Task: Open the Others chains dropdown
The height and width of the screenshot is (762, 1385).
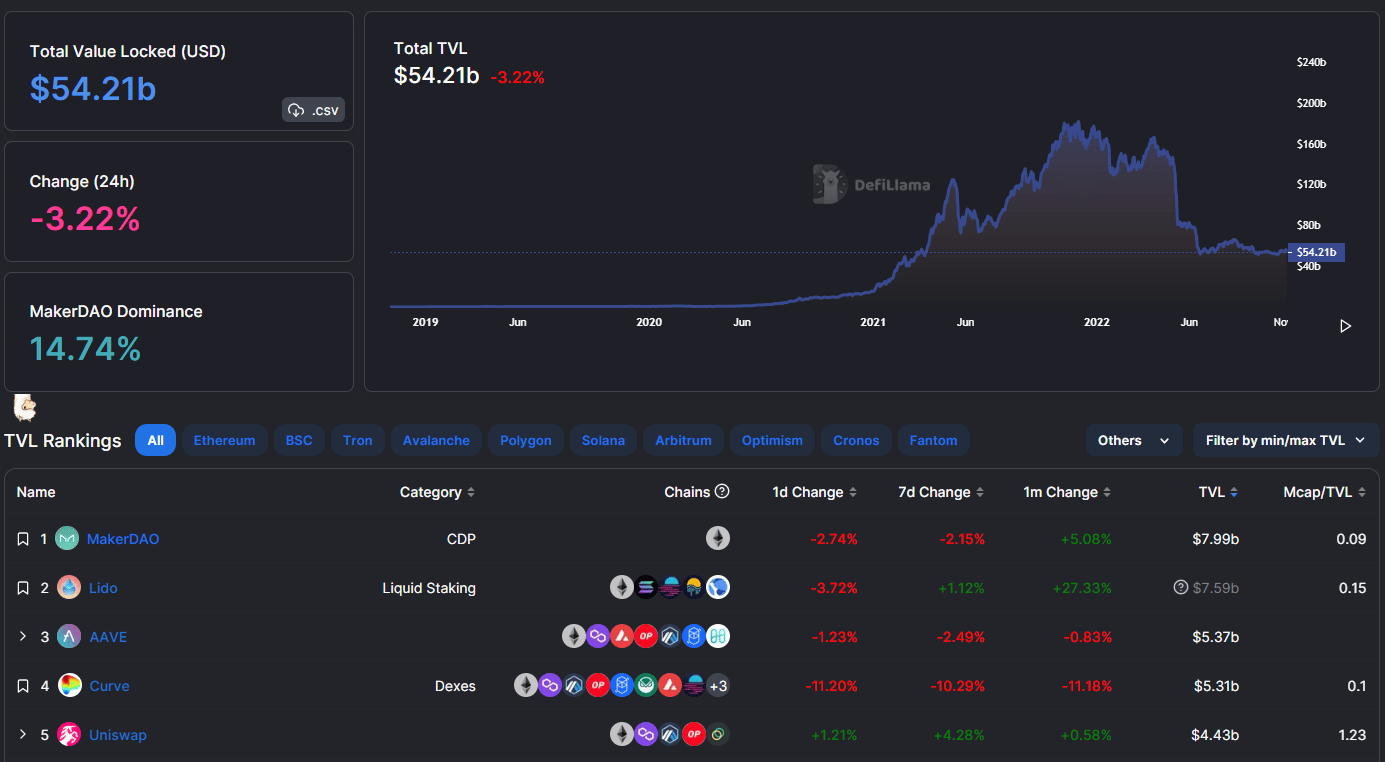Action: [1133, 440]
